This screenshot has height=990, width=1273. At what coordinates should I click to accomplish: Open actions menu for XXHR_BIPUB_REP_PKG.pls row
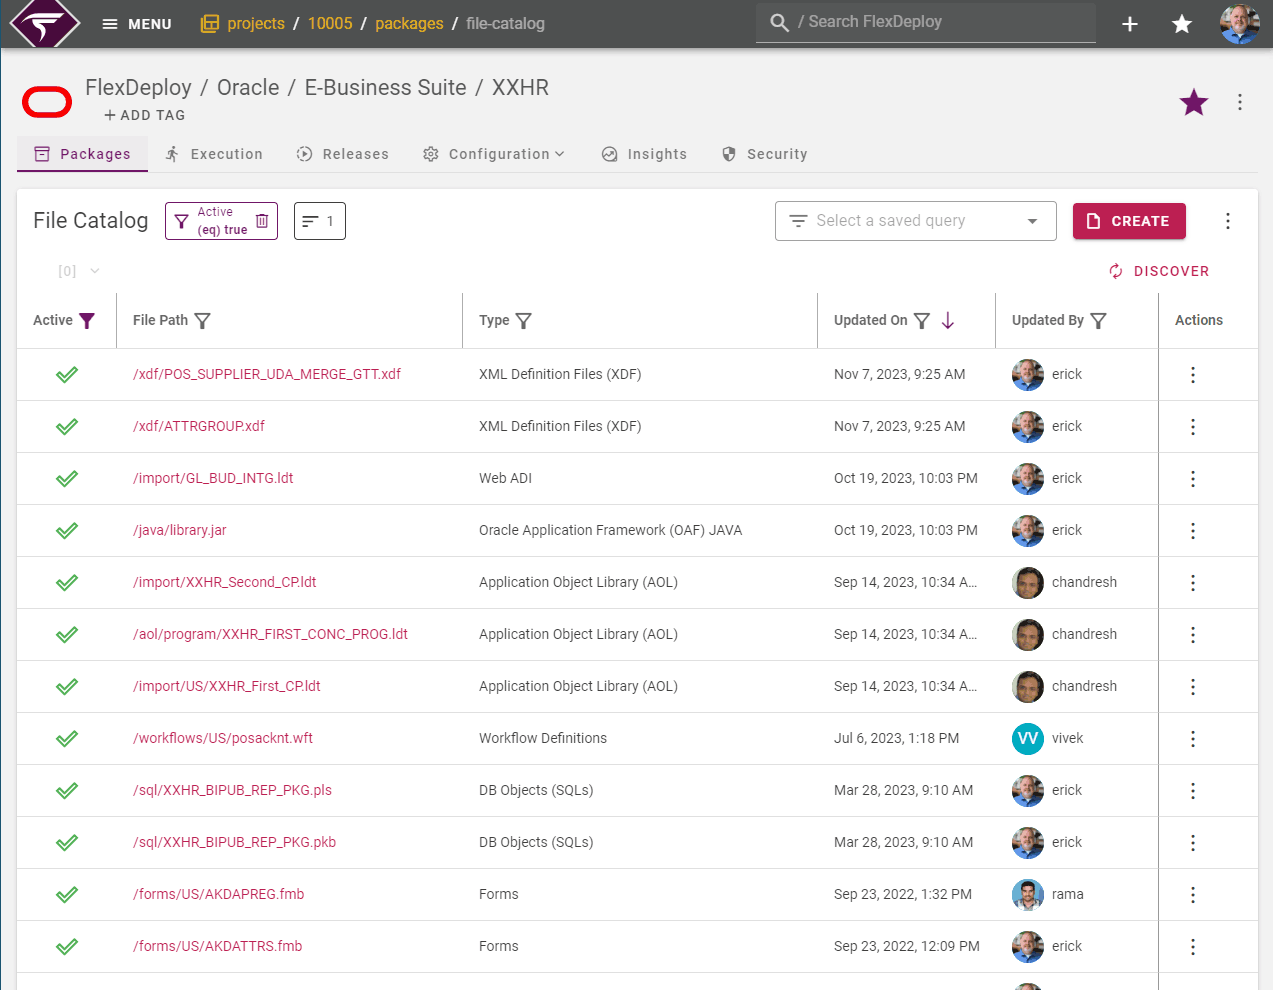point(1193,791)
